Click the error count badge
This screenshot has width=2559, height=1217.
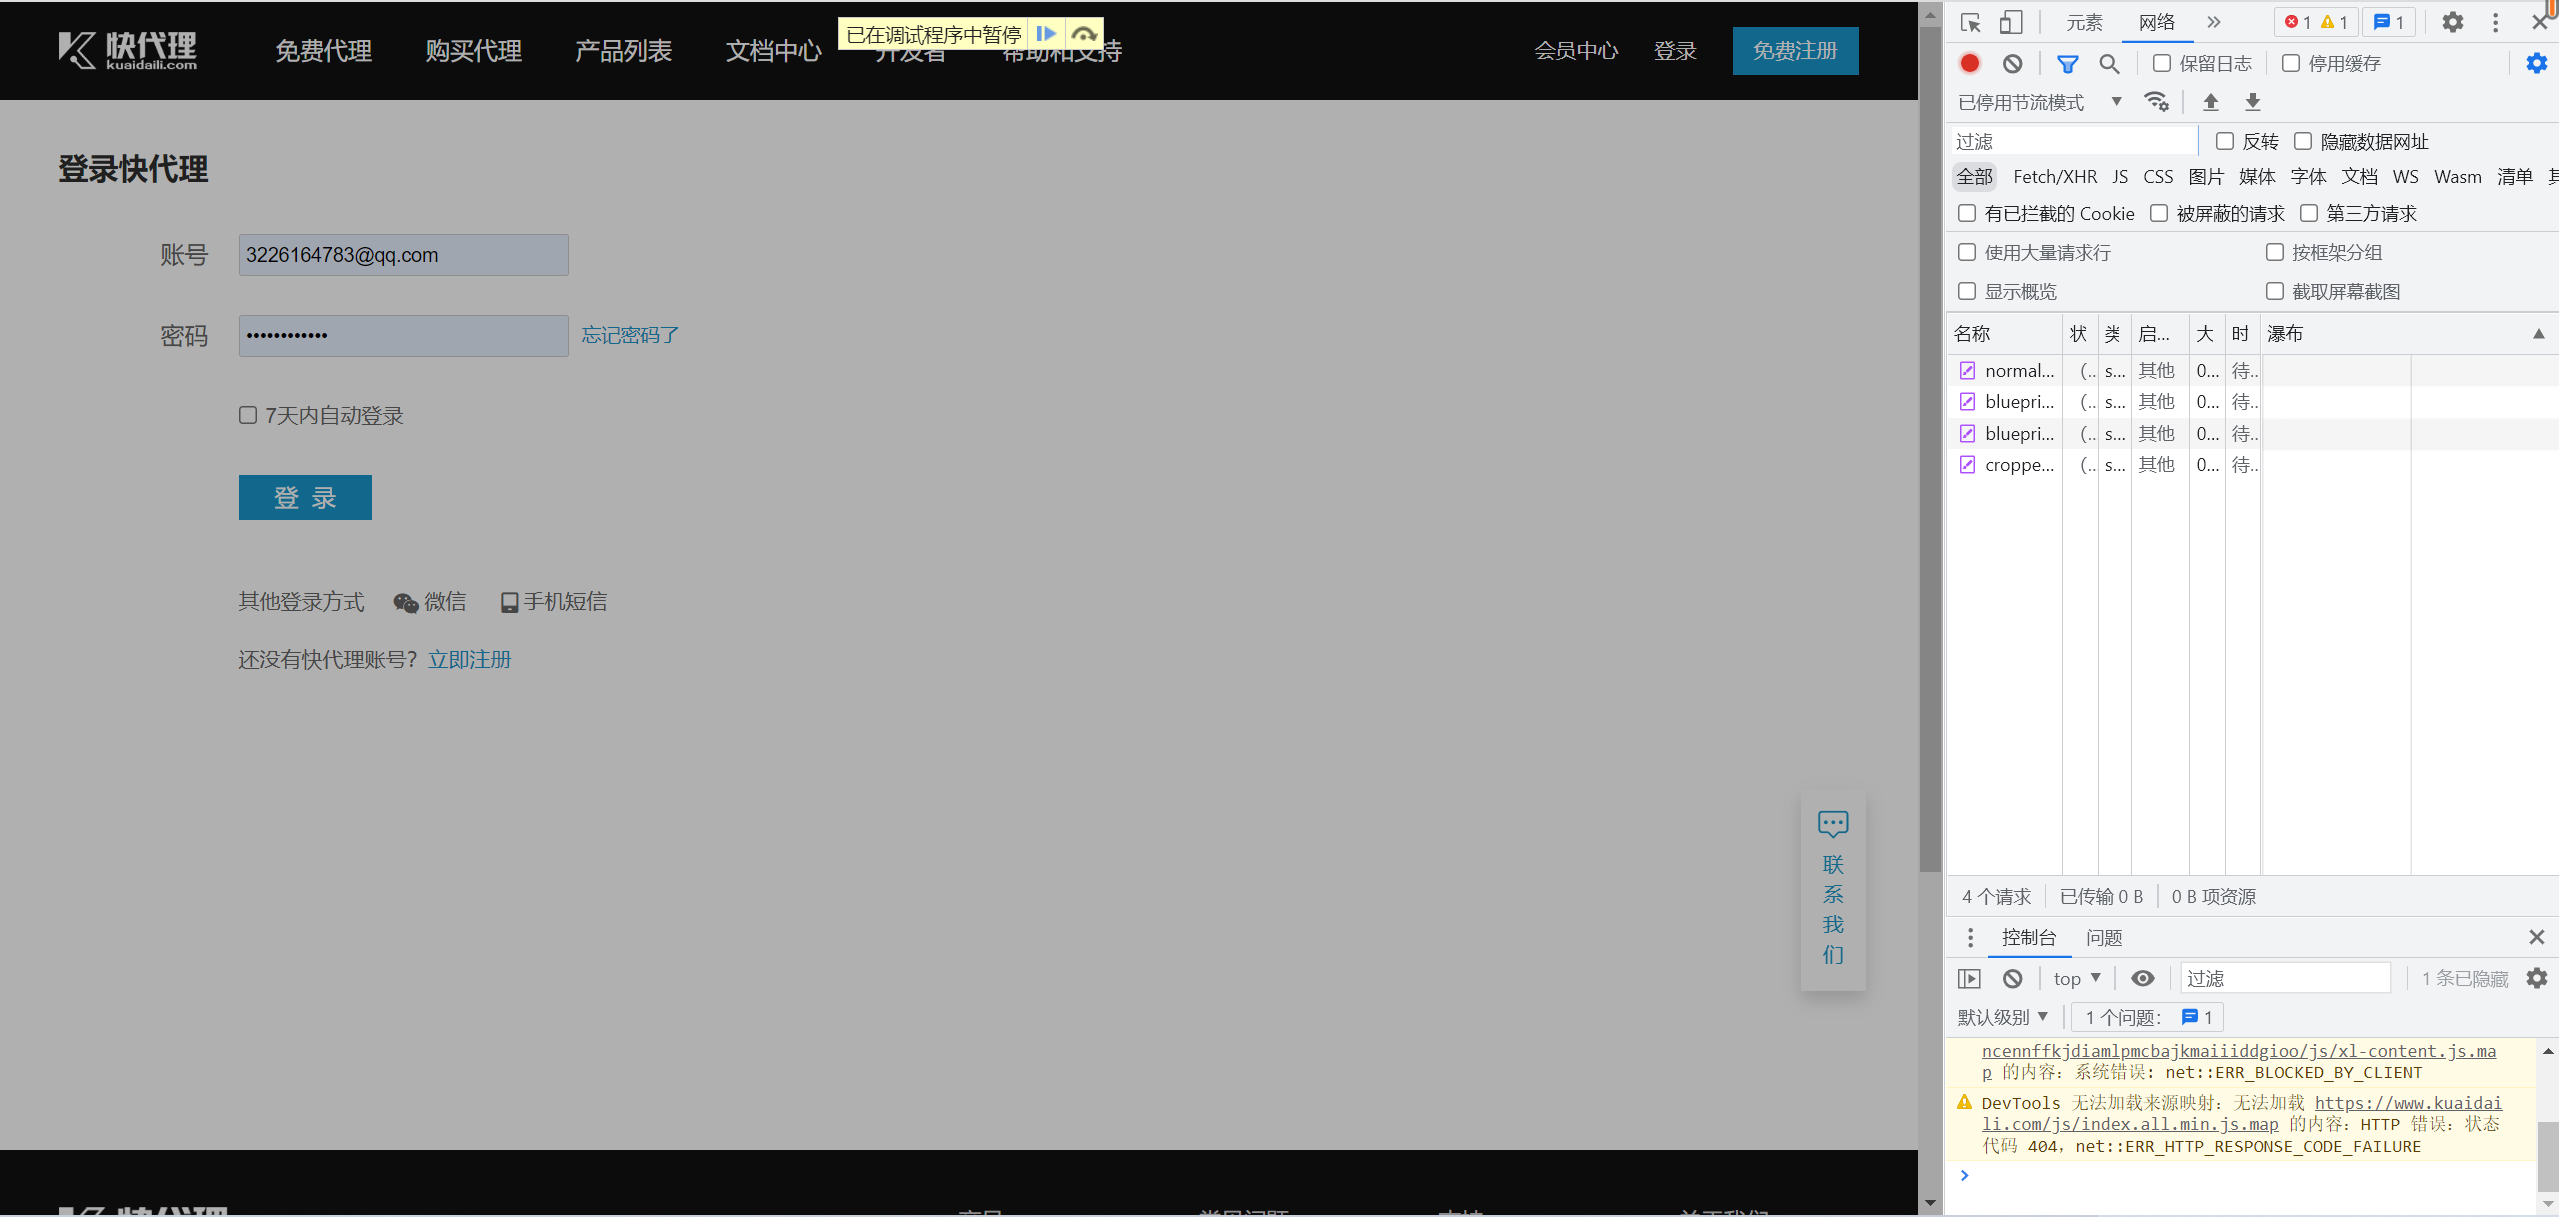pyautogui.click(x=2297, y=22)
